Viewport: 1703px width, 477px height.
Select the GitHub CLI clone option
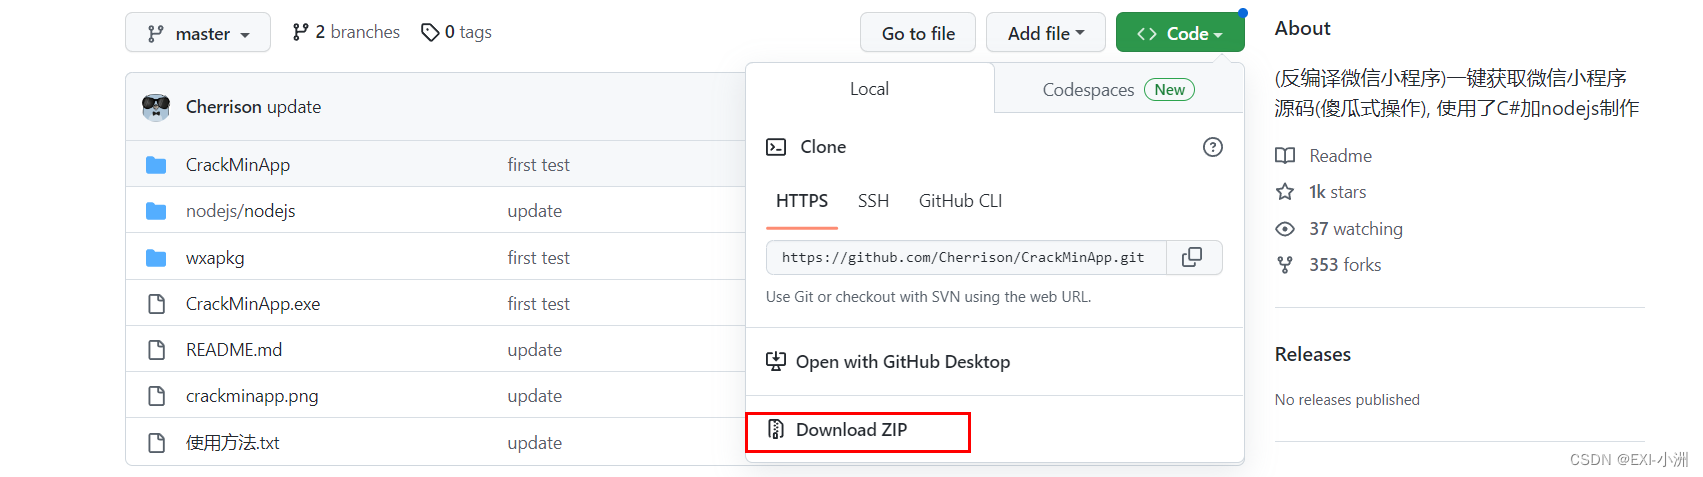[x=960, y=201]
